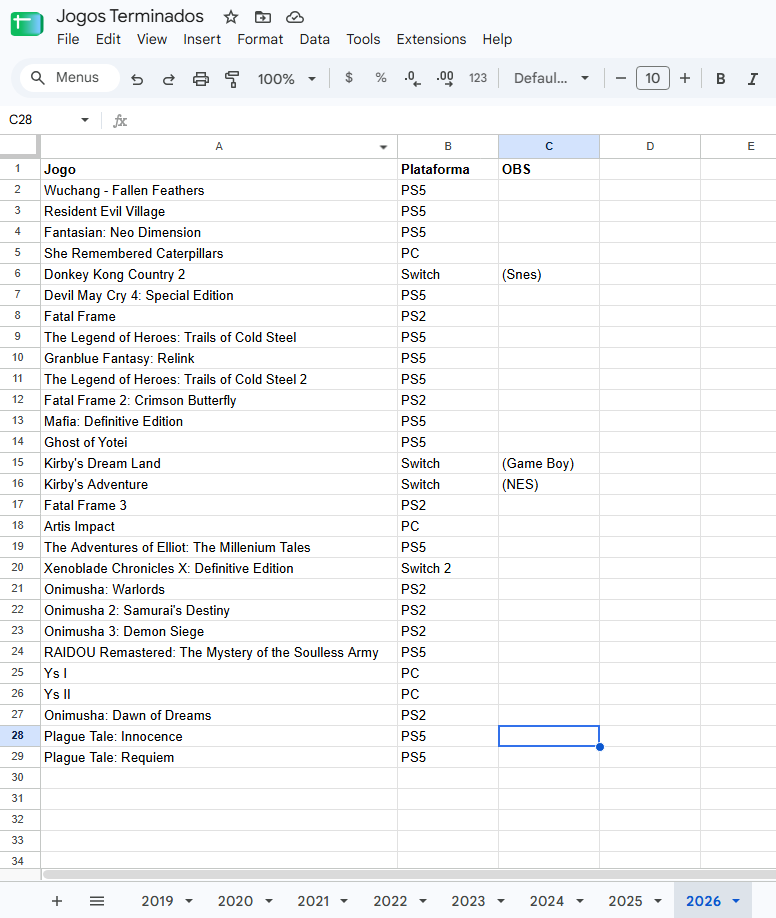Open the Help menu
Screen dimensions: 776x918
[x=497, y=39]
